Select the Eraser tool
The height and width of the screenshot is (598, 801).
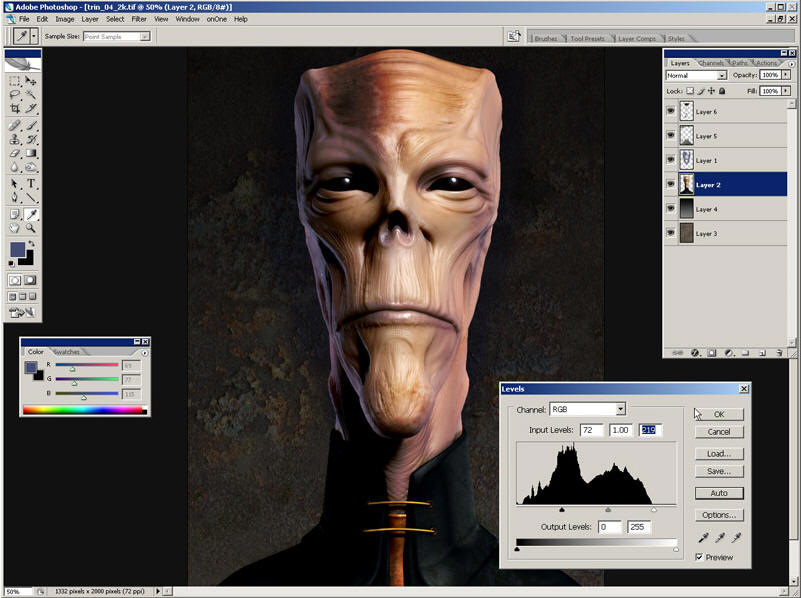click(15, 153)
